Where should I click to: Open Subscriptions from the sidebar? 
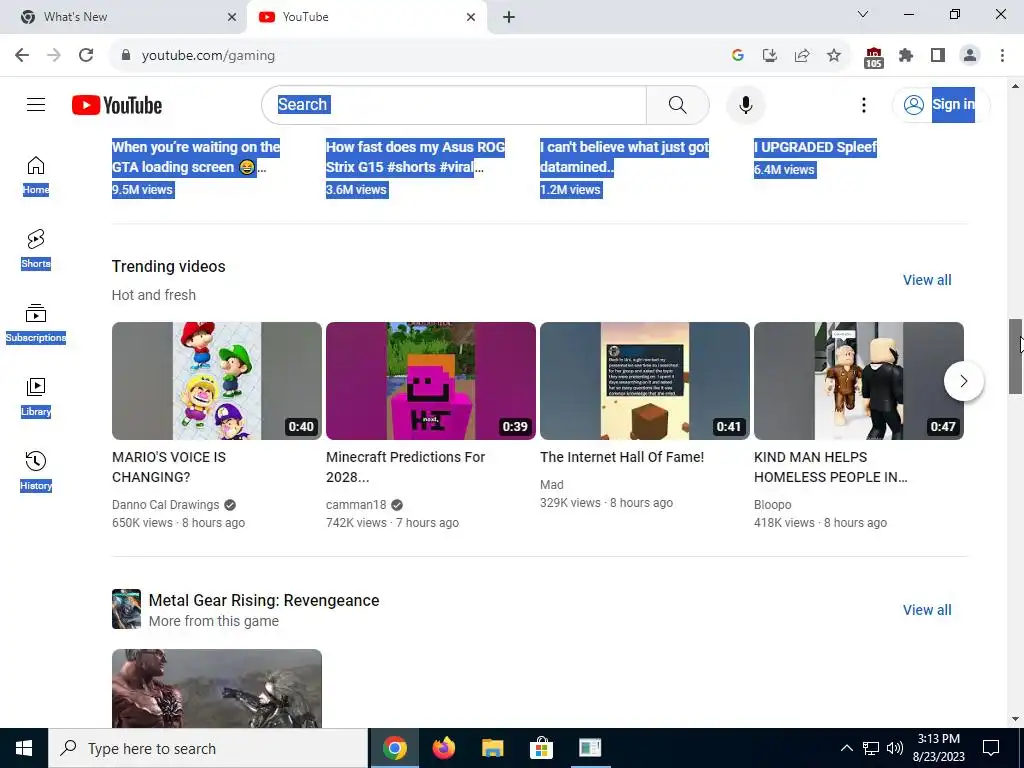(36, 323)
